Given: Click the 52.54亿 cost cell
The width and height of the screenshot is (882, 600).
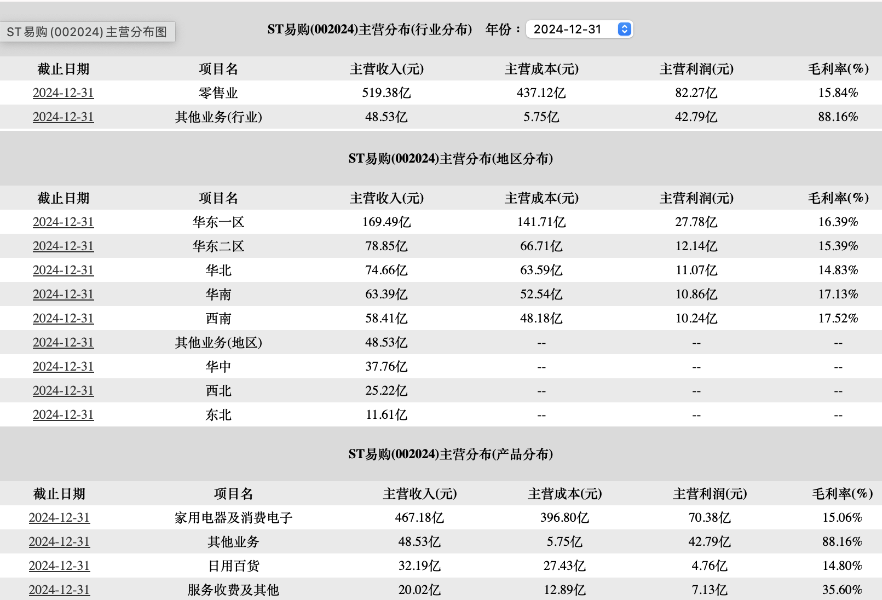Looking at the screenshot, I should click(541, 295).
